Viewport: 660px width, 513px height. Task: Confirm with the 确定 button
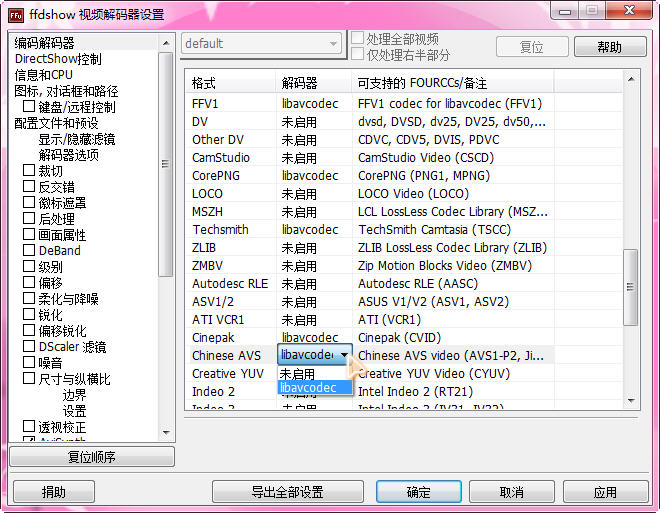419,492
